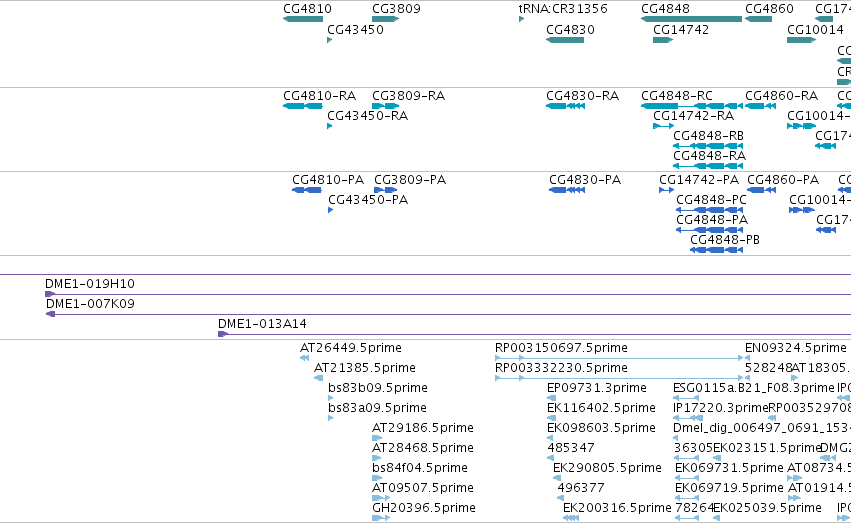Open transcript CG4810-RA

(320, 96)
